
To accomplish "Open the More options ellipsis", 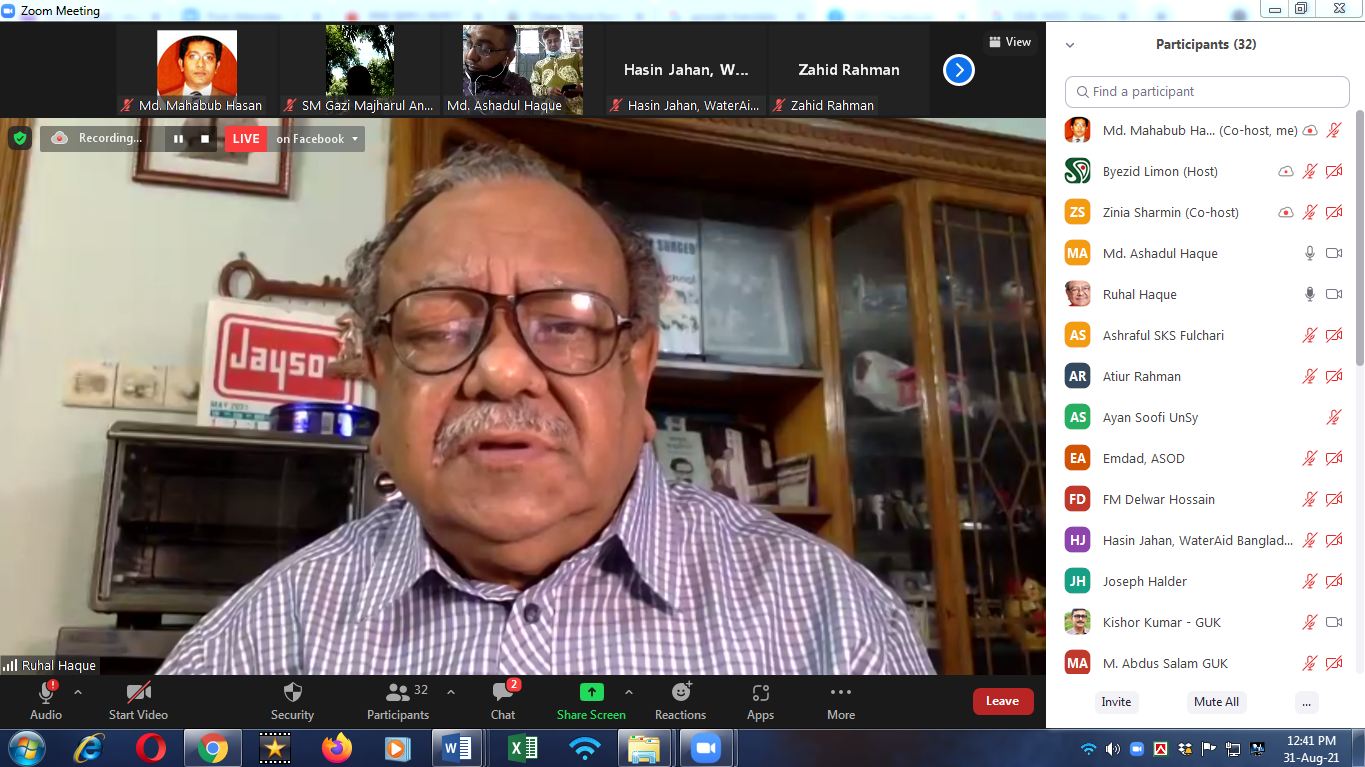I will 841,692.
